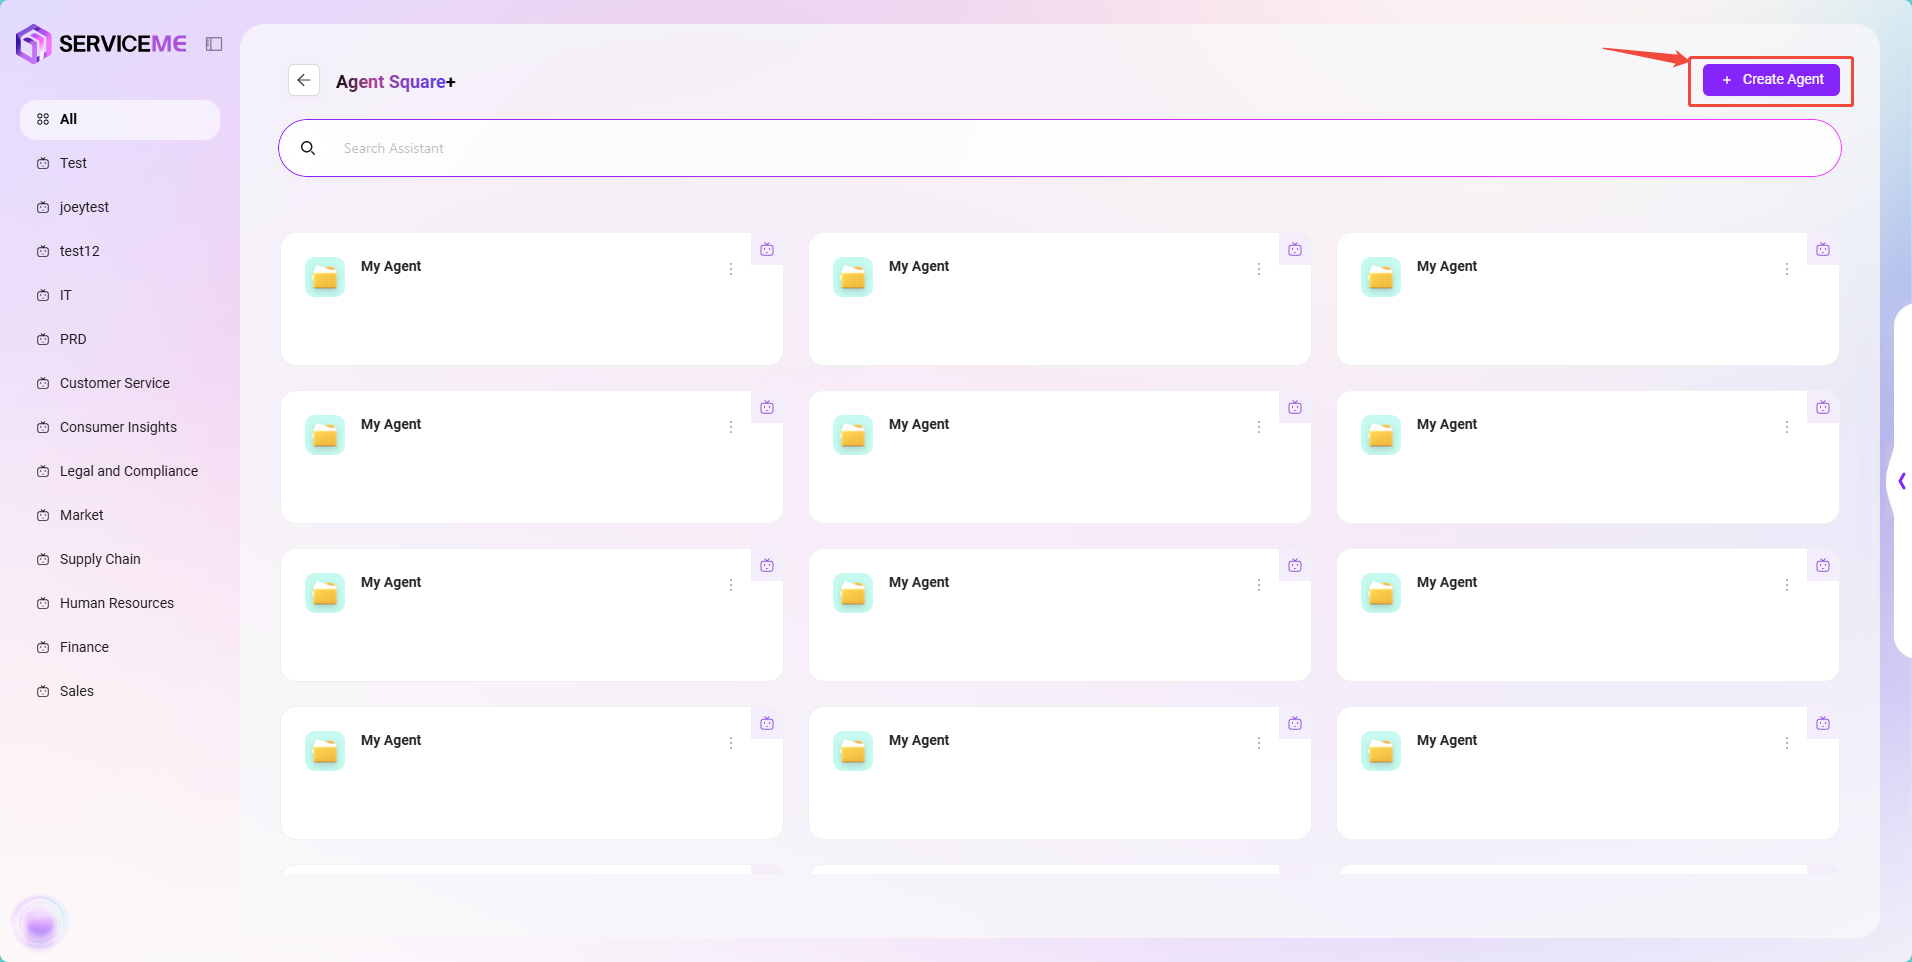
Task: Collapse the sidebar with the panel toggle icon
Action: (x=214, y=44)
